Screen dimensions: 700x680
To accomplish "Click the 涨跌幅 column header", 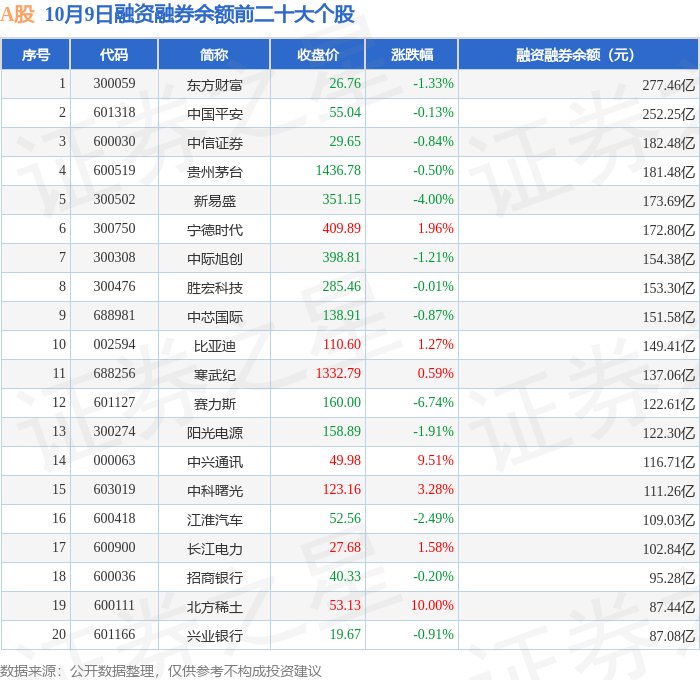I will tap(412, 54).
